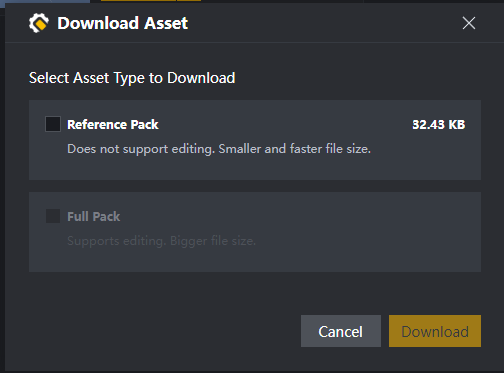
Task: Click the gear logo icon beside Download Asset
Action: 39,23
